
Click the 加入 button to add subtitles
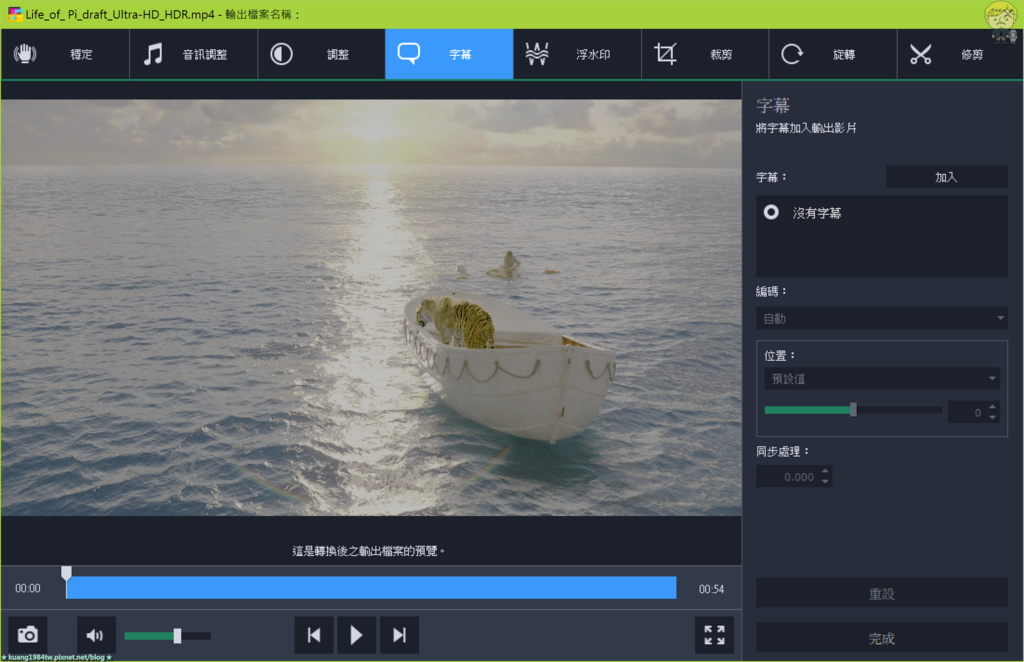click(x=946, y=177)
